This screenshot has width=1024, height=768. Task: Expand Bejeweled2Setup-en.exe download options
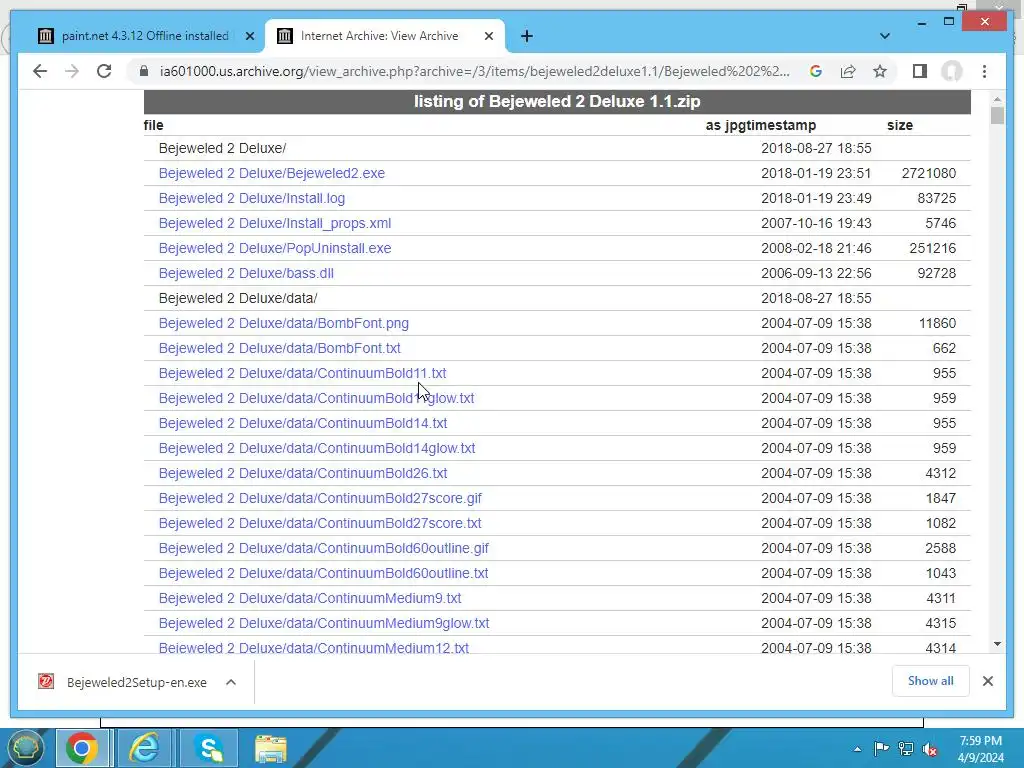(231, 682)
